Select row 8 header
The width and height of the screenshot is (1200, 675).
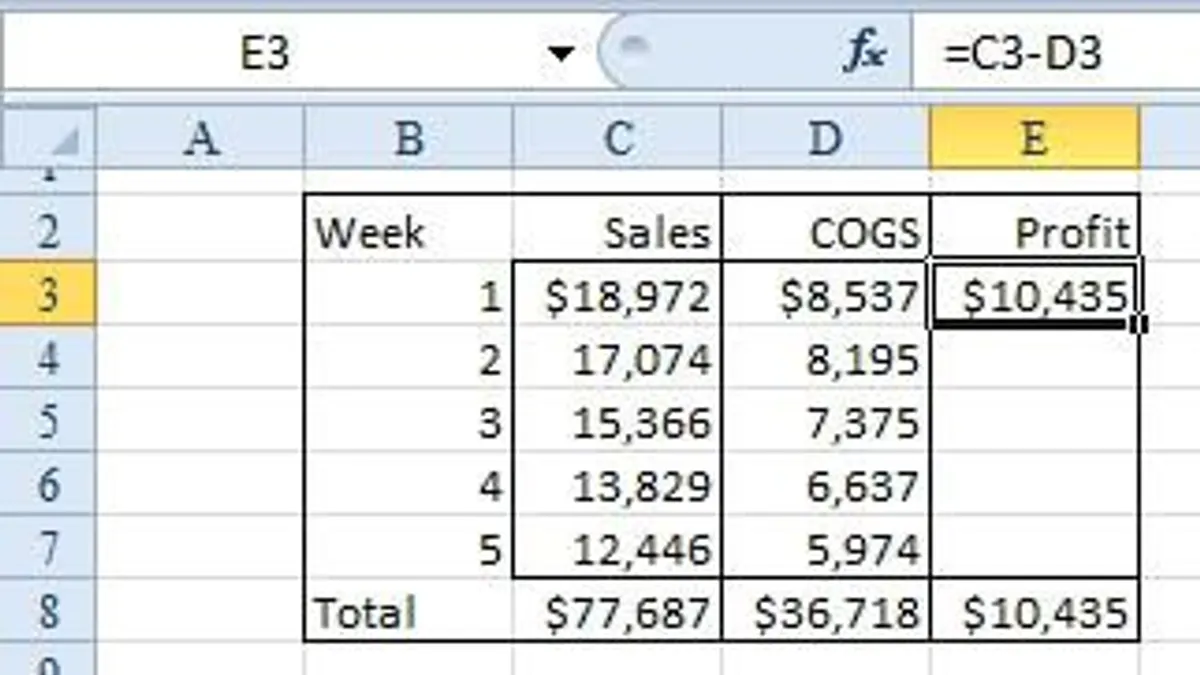pyautogui.click(x=47, y=612)
